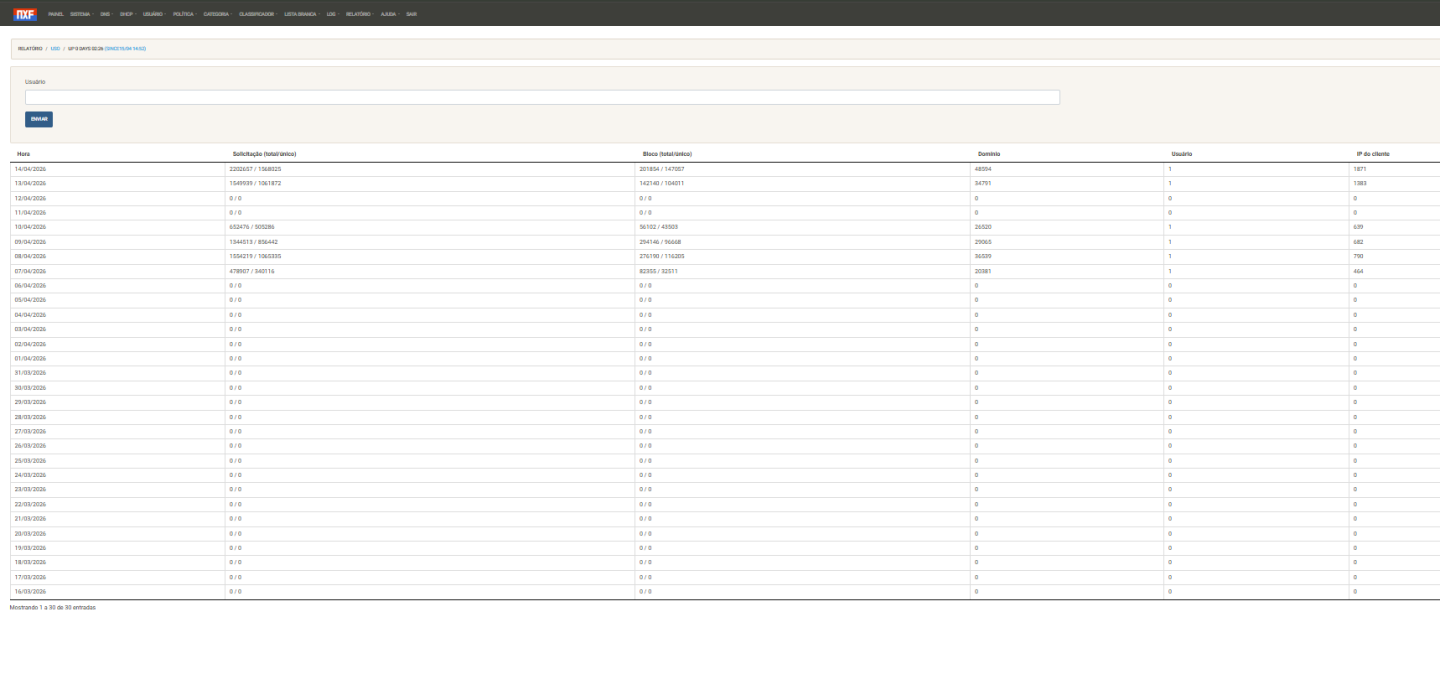Viewport: 1440px width, 674px height.
Task: Open the LOG breadcrumb link
Action: (56, 47)
